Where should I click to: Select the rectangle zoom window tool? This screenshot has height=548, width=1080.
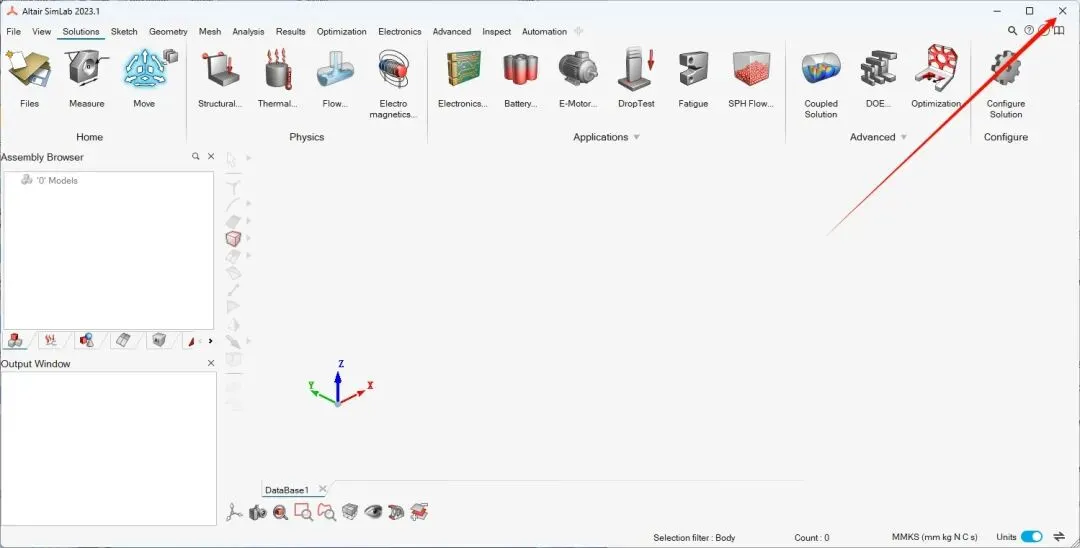coord(303,512)
